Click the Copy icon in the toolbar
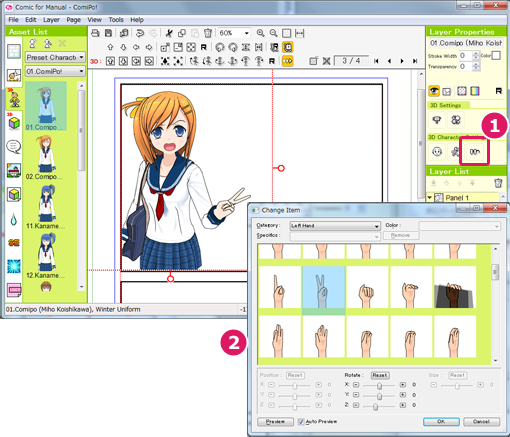The image size is (510, 437). [182, 33]
